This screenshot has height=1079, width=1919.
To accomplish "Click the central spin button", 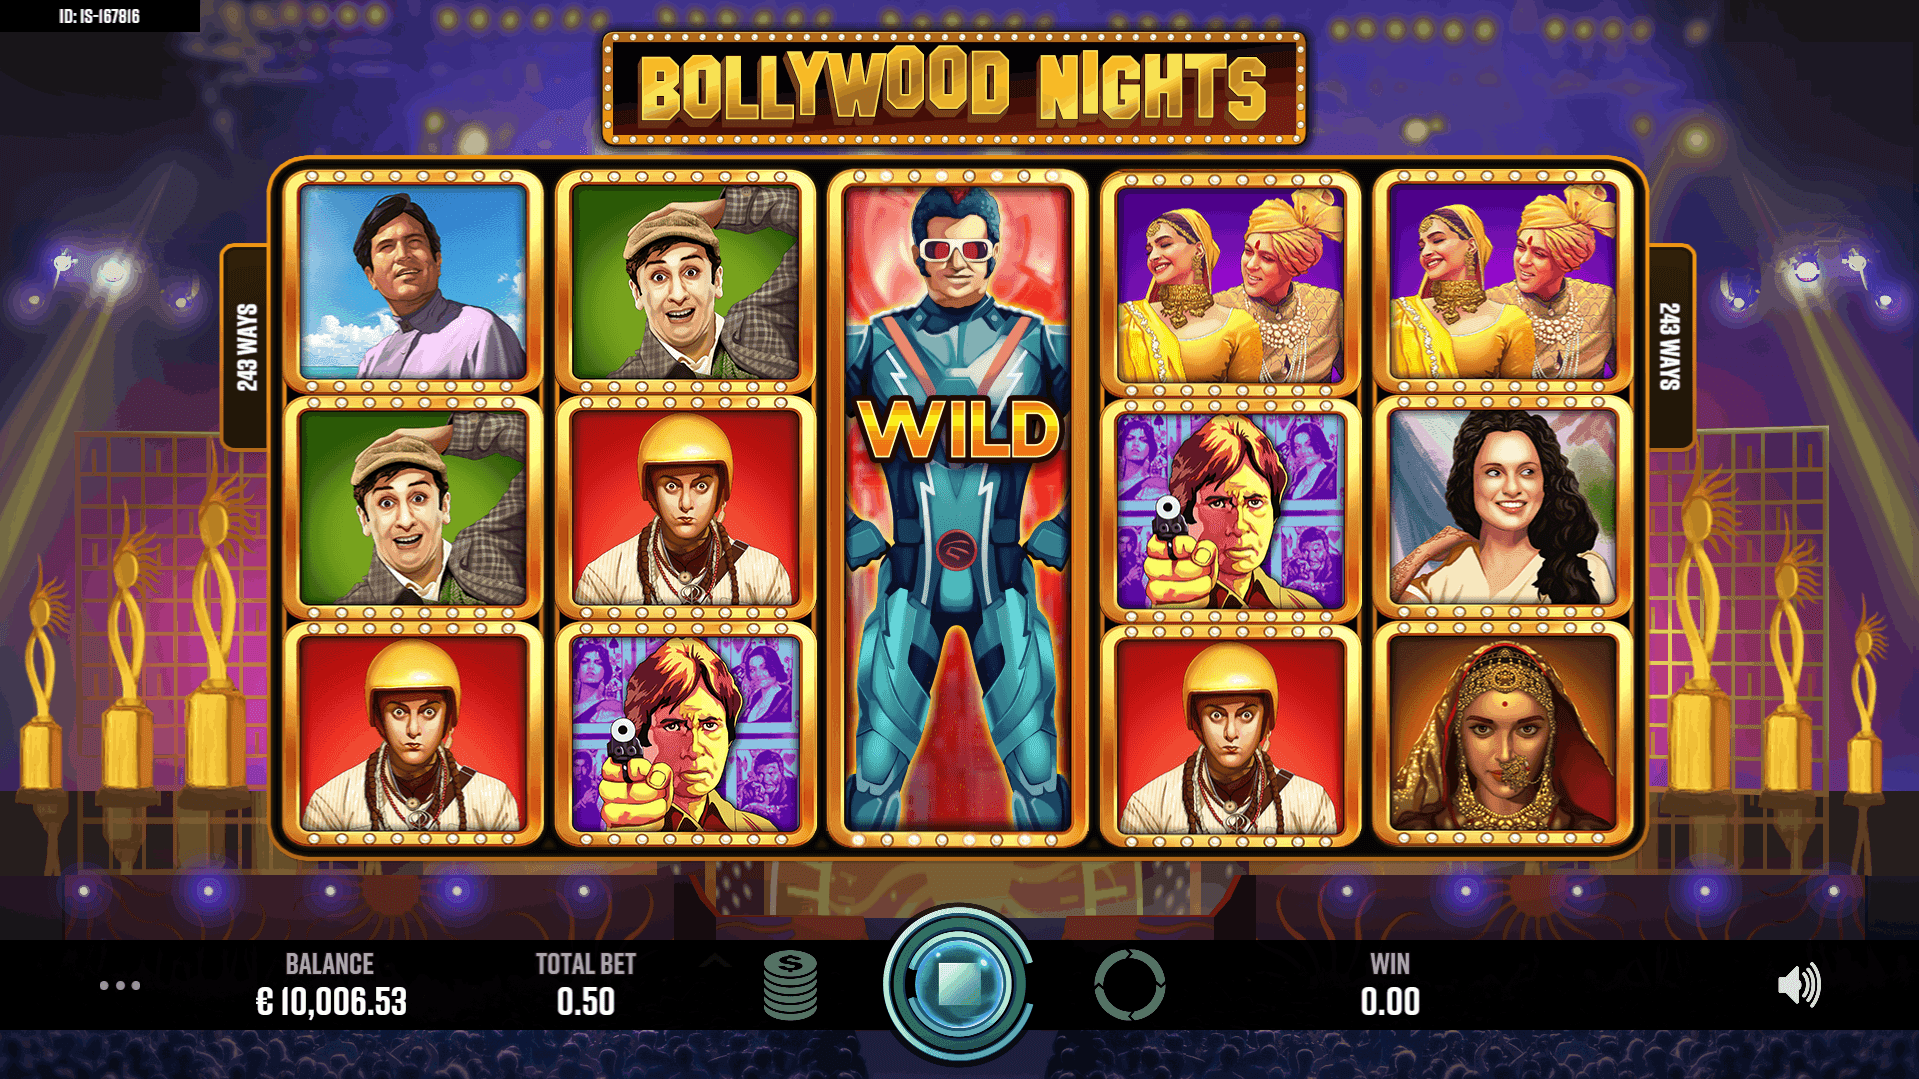I will pos(958,984).
